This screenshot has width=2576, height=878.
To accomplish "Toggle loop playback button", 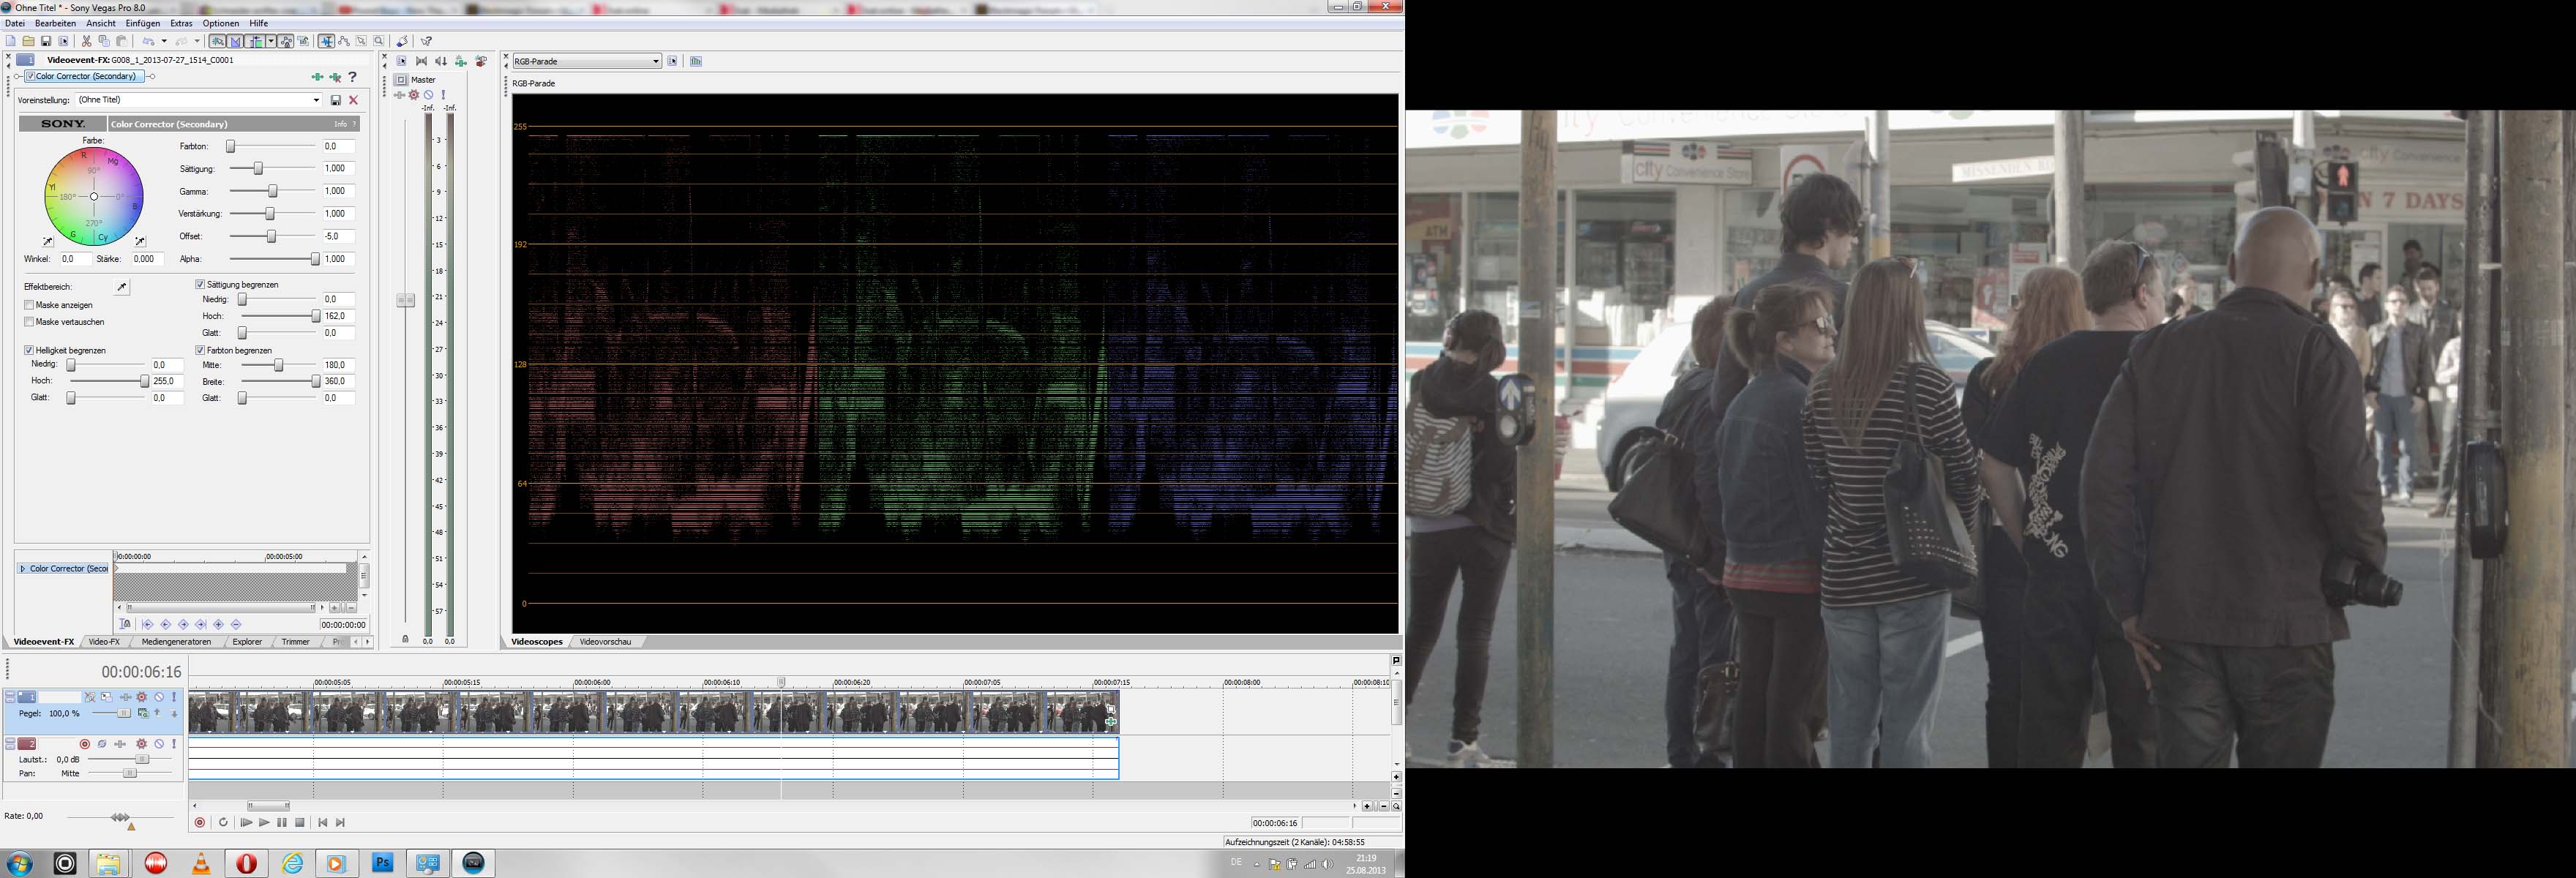I will (x=223, y=822).
